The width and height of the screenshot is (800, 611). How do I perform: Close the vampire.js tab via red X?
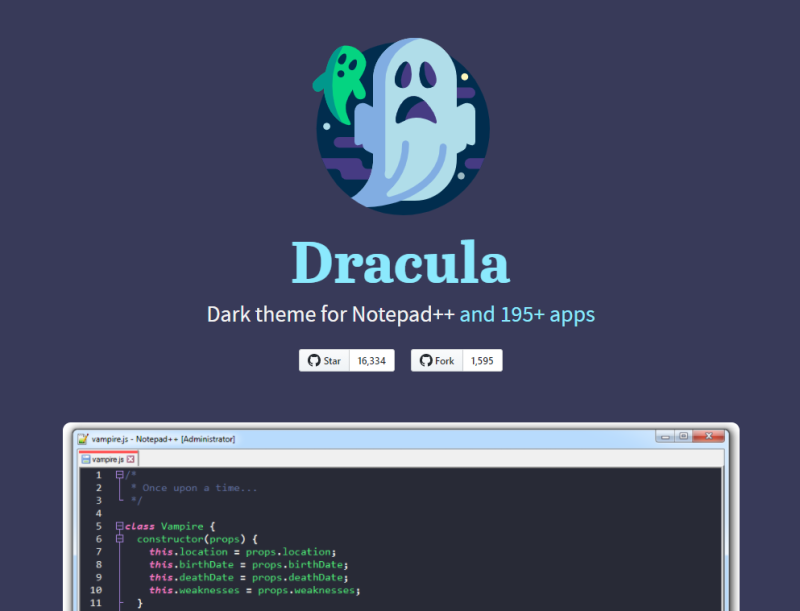[x=131, y=459]
